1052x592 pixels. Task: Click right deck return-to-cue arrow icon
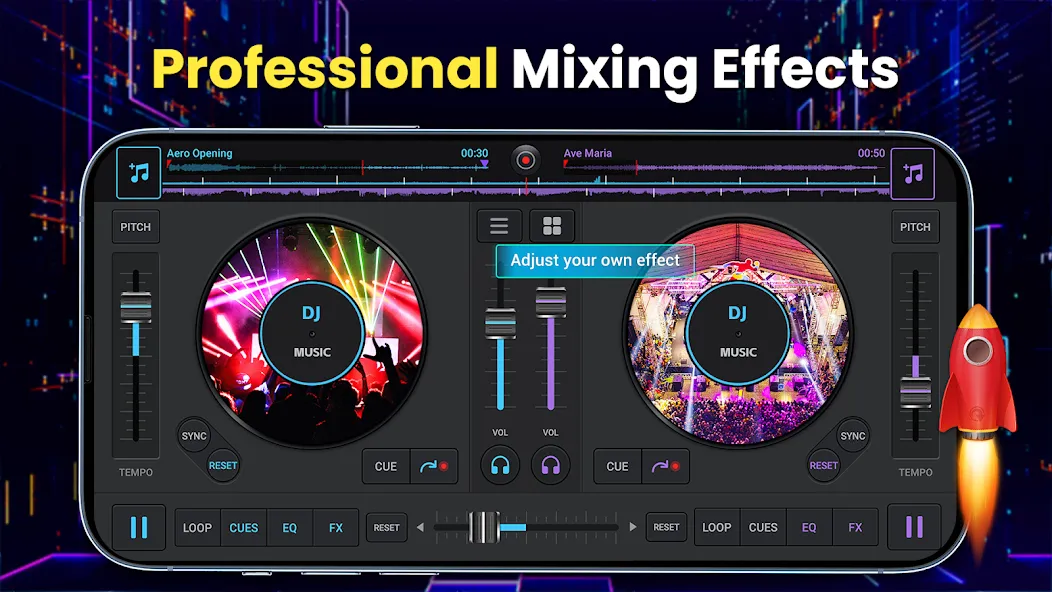(666, 466)
